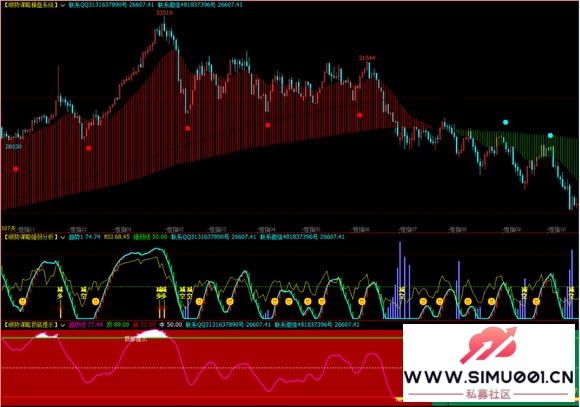Click the RSI 68.45 readout
Image resolution: width=580 pixels, height=407 pixels.
coord(117,237)
